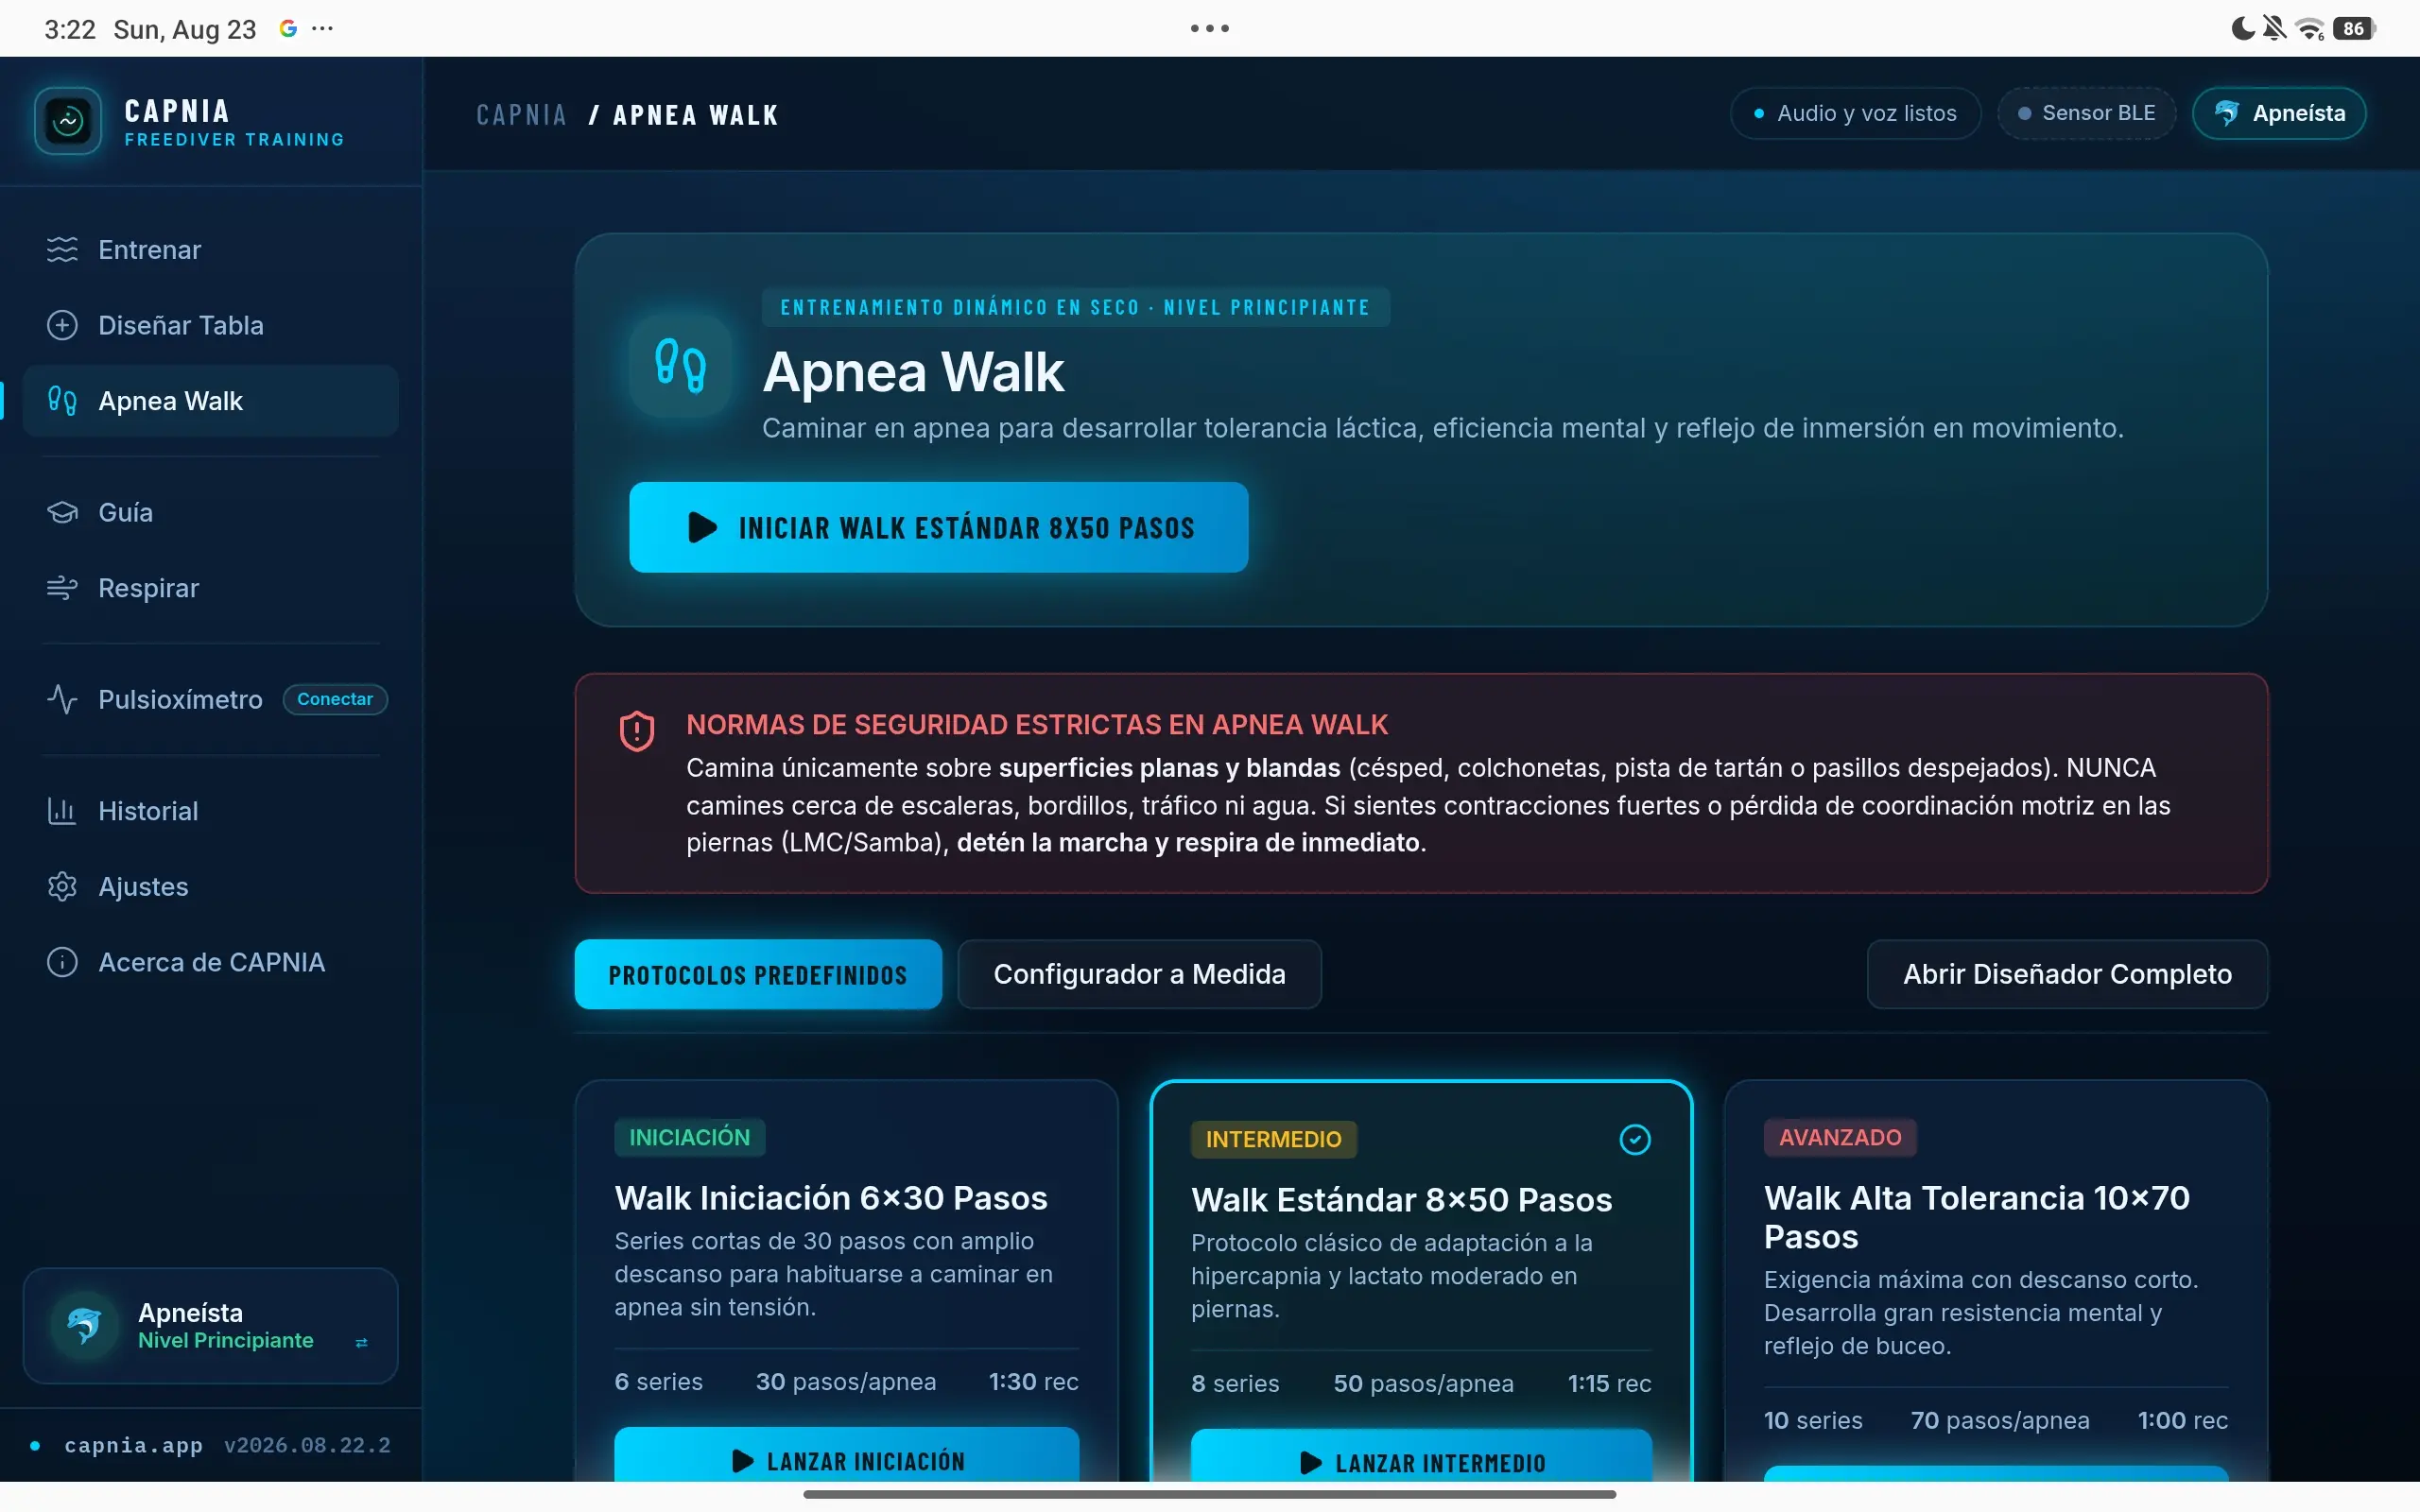The height and width of the screenshot is (1512, 2420).
Task: Click the AVANZADO level tag
Action: click(1840, 1137)
